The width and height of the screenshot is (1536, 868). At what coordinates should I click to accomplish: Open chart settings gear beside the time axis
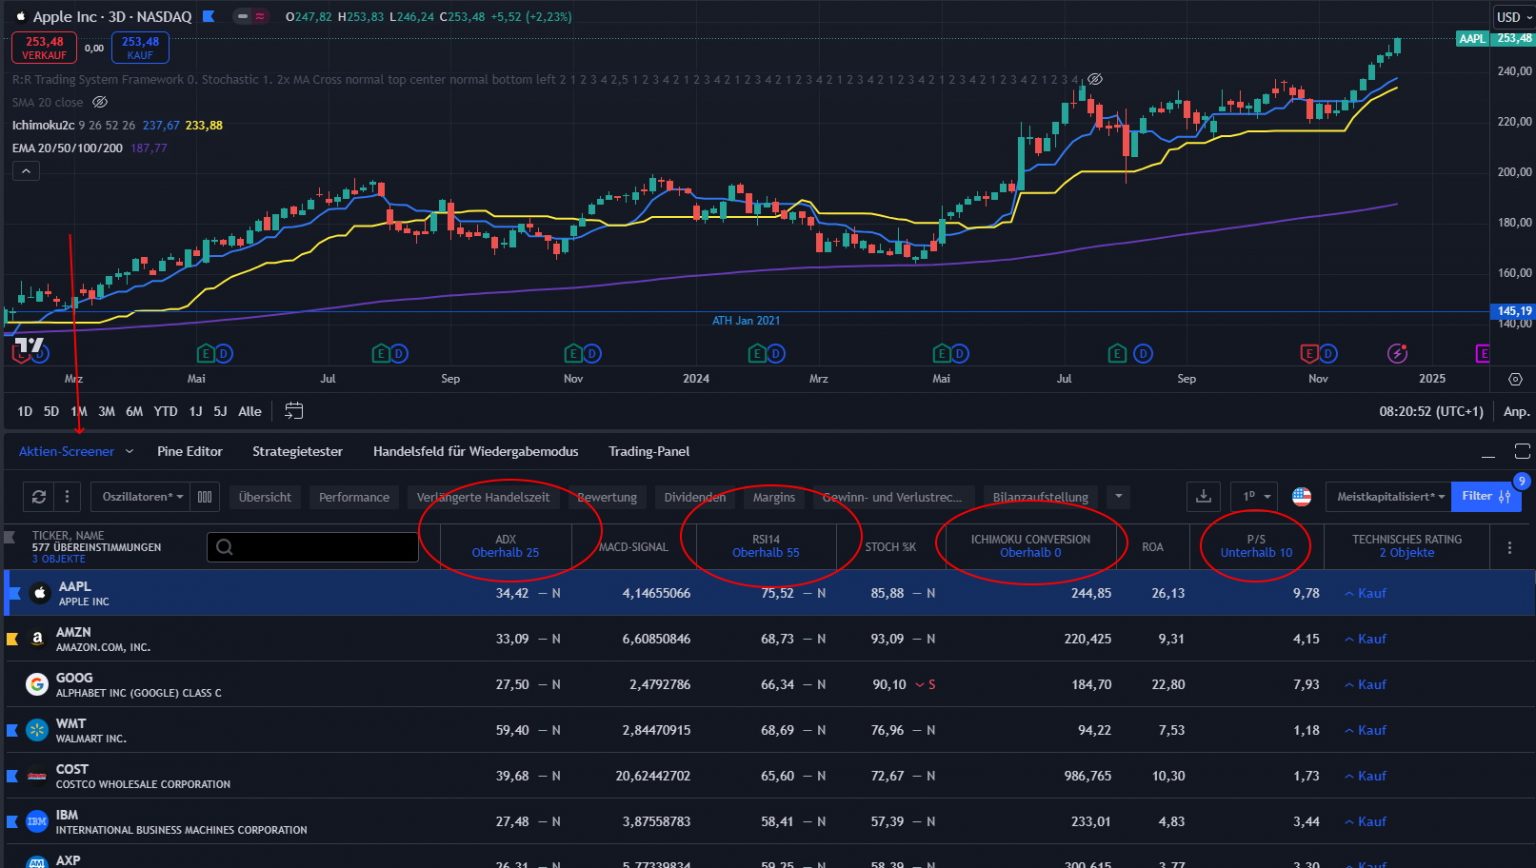(1516, 379)
